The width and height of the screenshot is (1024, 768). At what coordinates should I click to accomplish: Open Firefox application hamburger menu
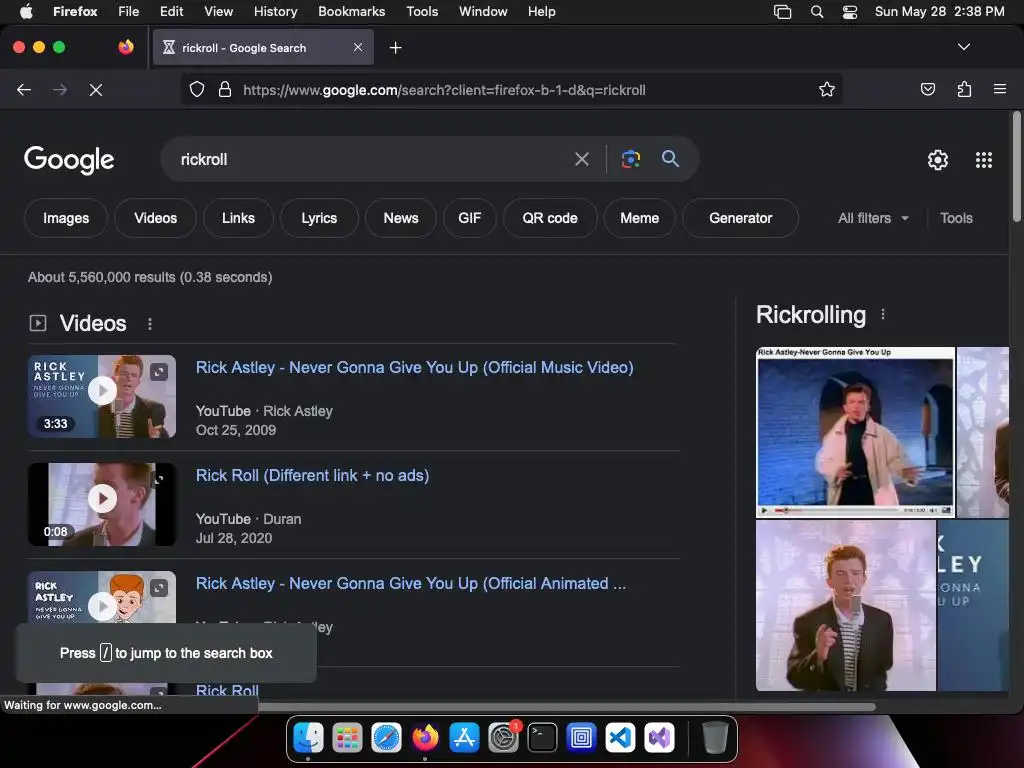[x=1000, y=89]
